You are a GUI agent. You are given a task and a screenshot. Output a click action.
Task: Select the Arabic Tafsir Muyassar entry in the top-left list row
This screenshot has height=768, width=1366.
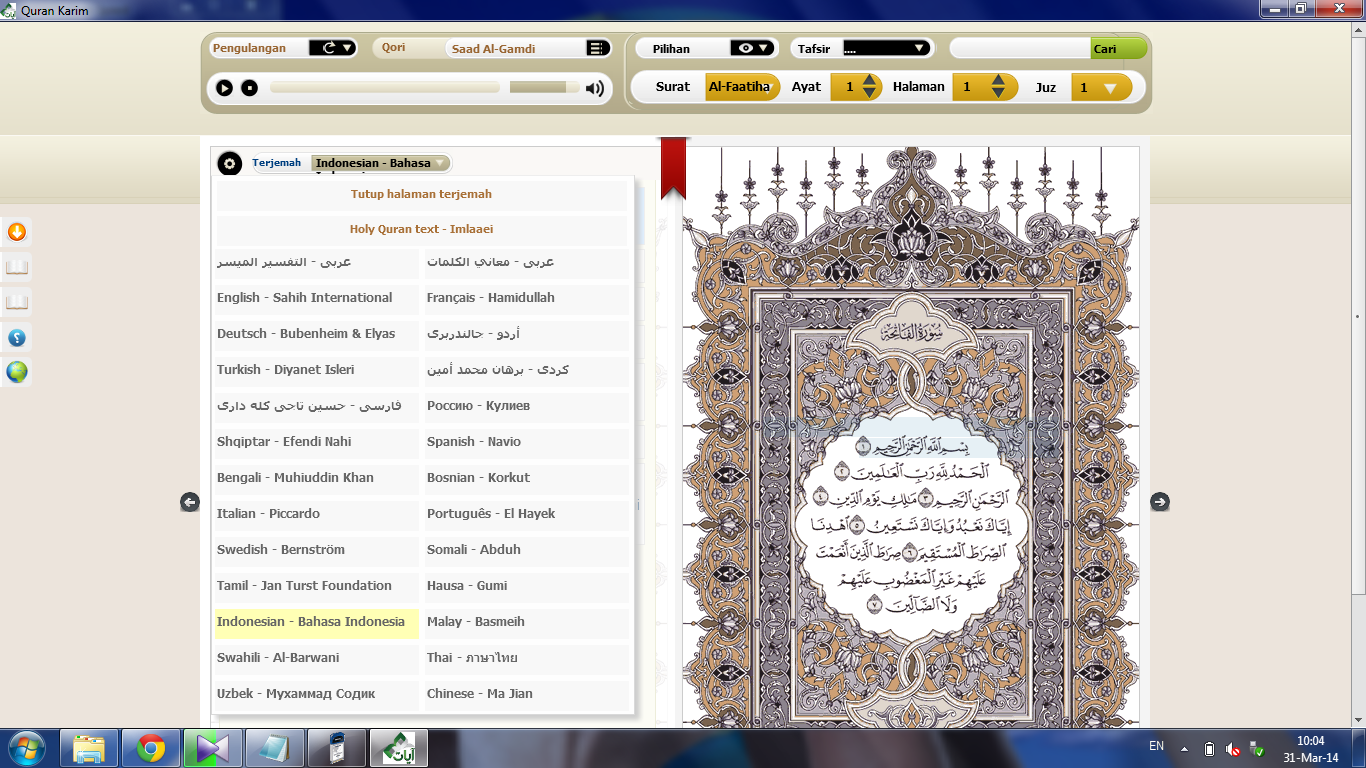317,263
